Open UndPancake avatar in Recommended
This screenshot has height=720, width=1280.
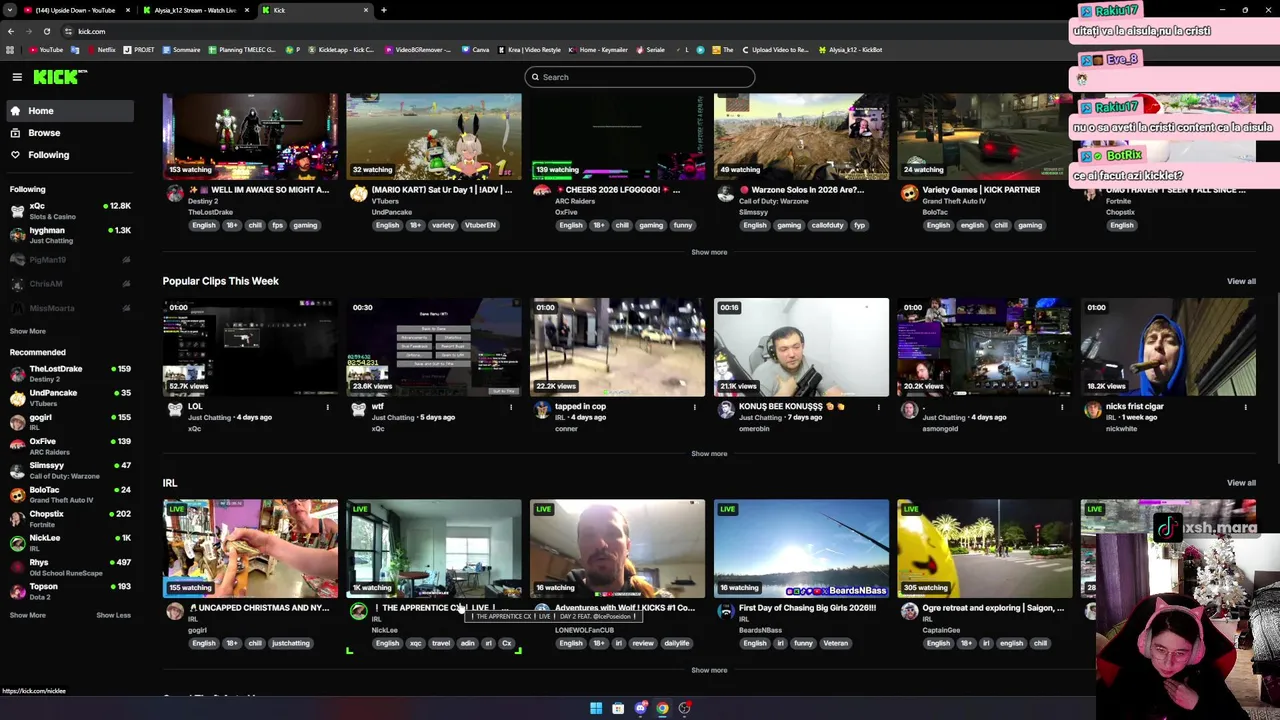click(17, 398)
